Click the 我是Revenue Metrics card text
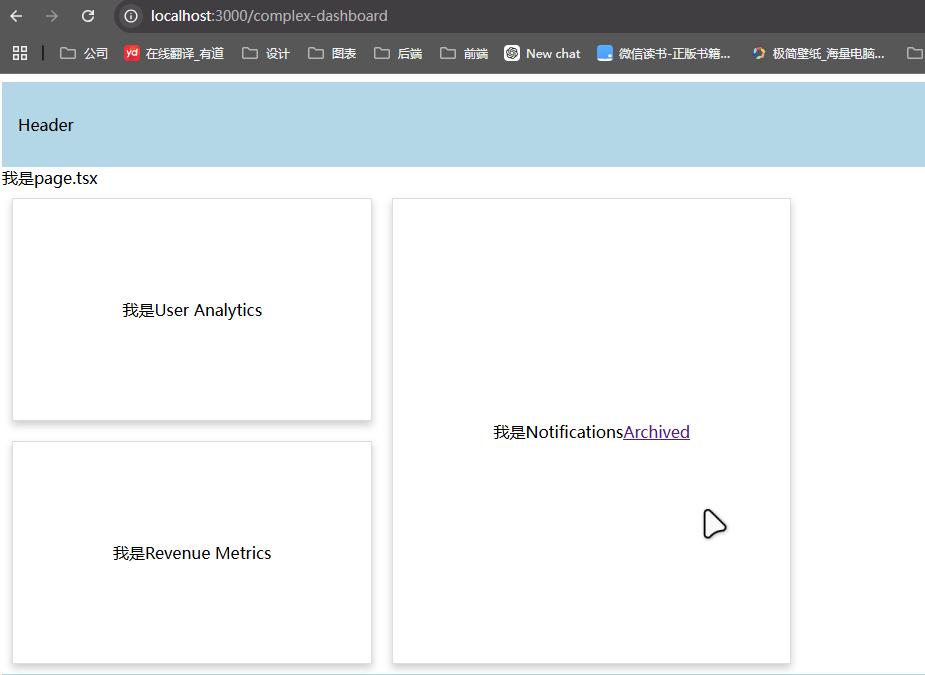This screenshot has width=925, height=675. tap(192, 553)
